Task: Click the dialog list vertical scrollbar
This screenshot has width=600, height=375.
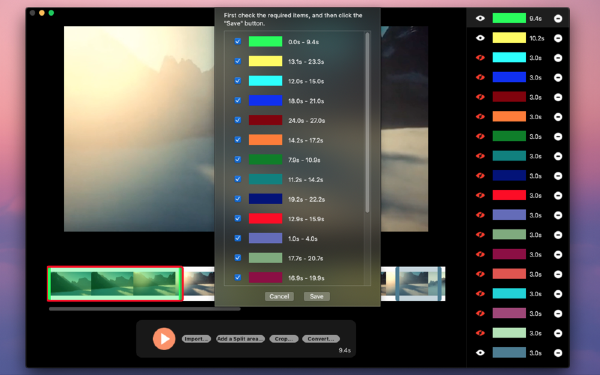Action: (x=367, y=122)
